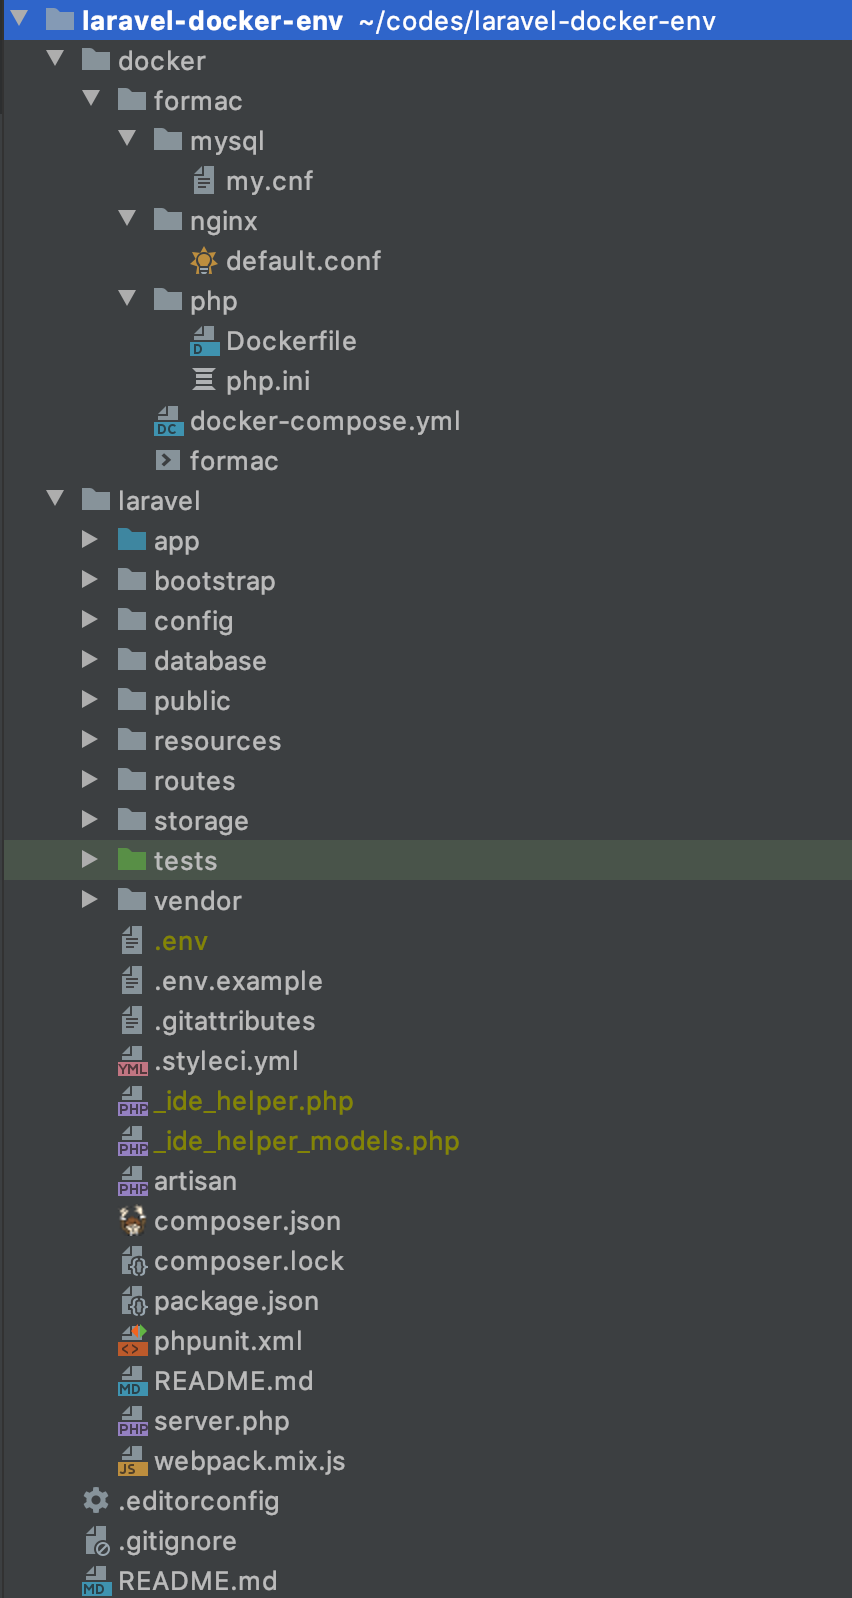Select the vendor folder name
The width and height of the screenshot is (852, 1598).
coord(198,901)
